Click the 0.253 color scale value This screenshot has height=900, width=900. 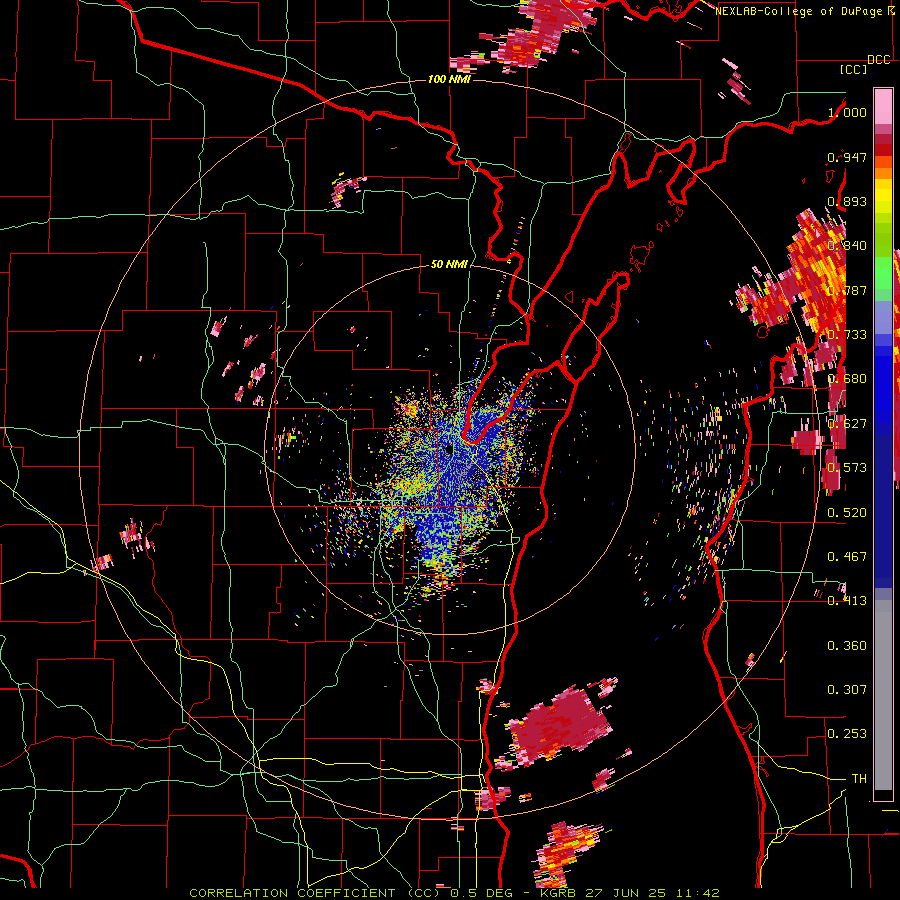[x=847, y=734]
